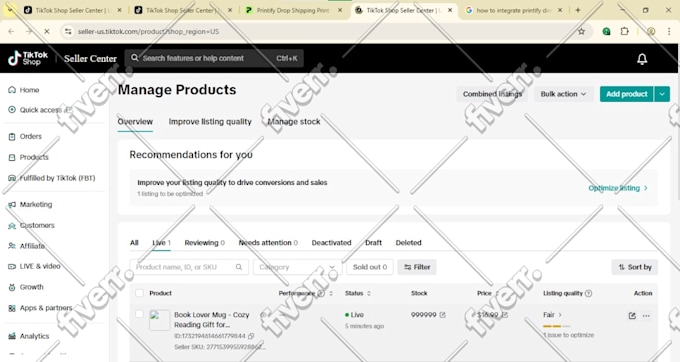Open browser Extensions puzzle icon
Screen dimensions: 680x362
pos(624,31)
